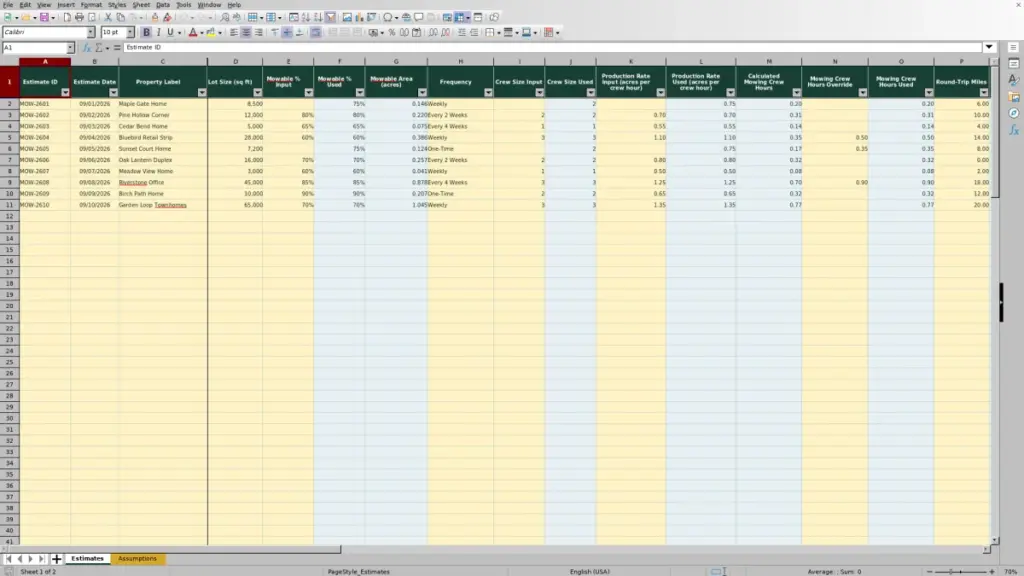Click the Zoom In plus button
This screenshot has height=576, width=1024.
[x=991, y=571]
